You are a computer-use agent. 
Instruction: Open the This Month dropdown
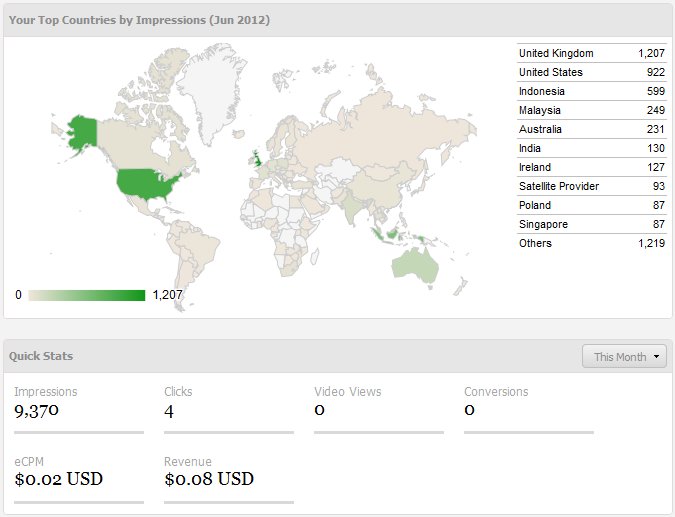[624, 356]
